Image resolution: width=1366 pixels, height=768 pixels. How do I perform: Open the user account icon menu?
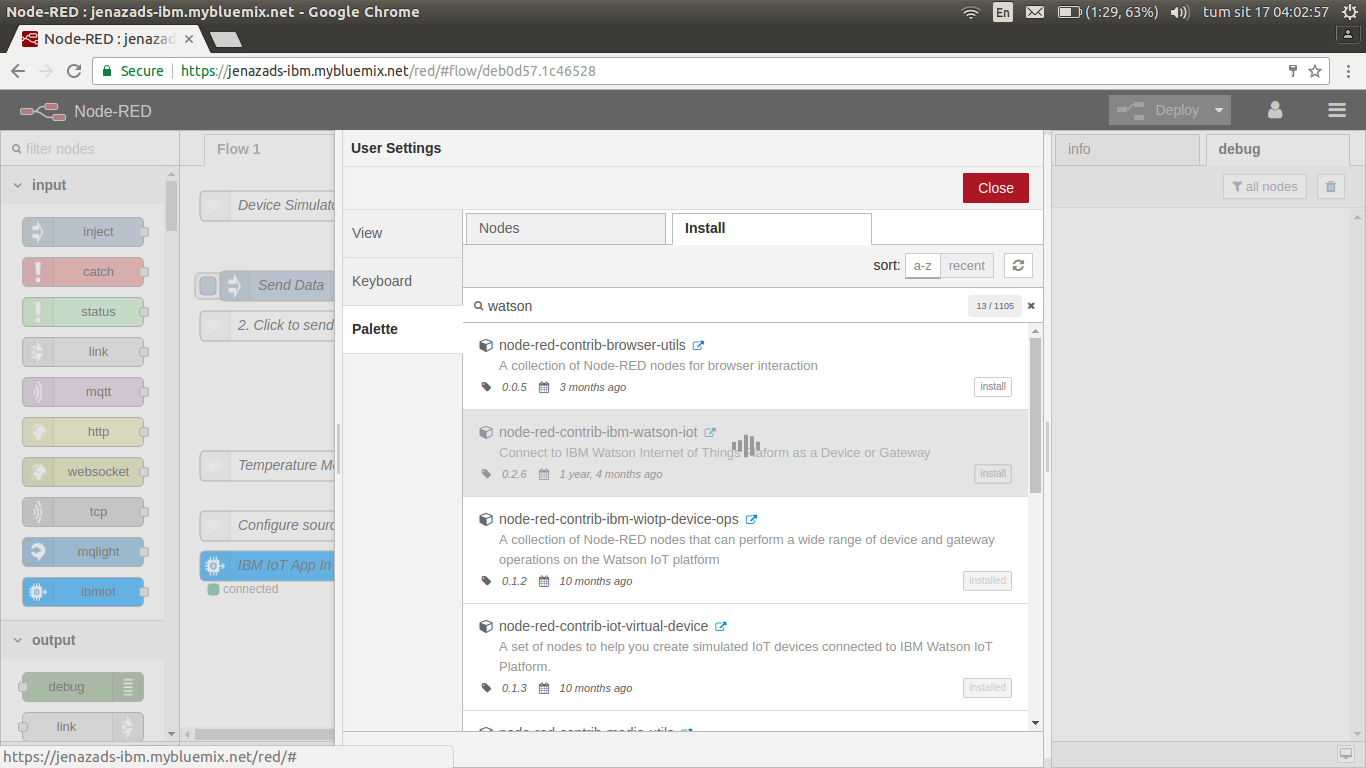tap(1275, 110)
